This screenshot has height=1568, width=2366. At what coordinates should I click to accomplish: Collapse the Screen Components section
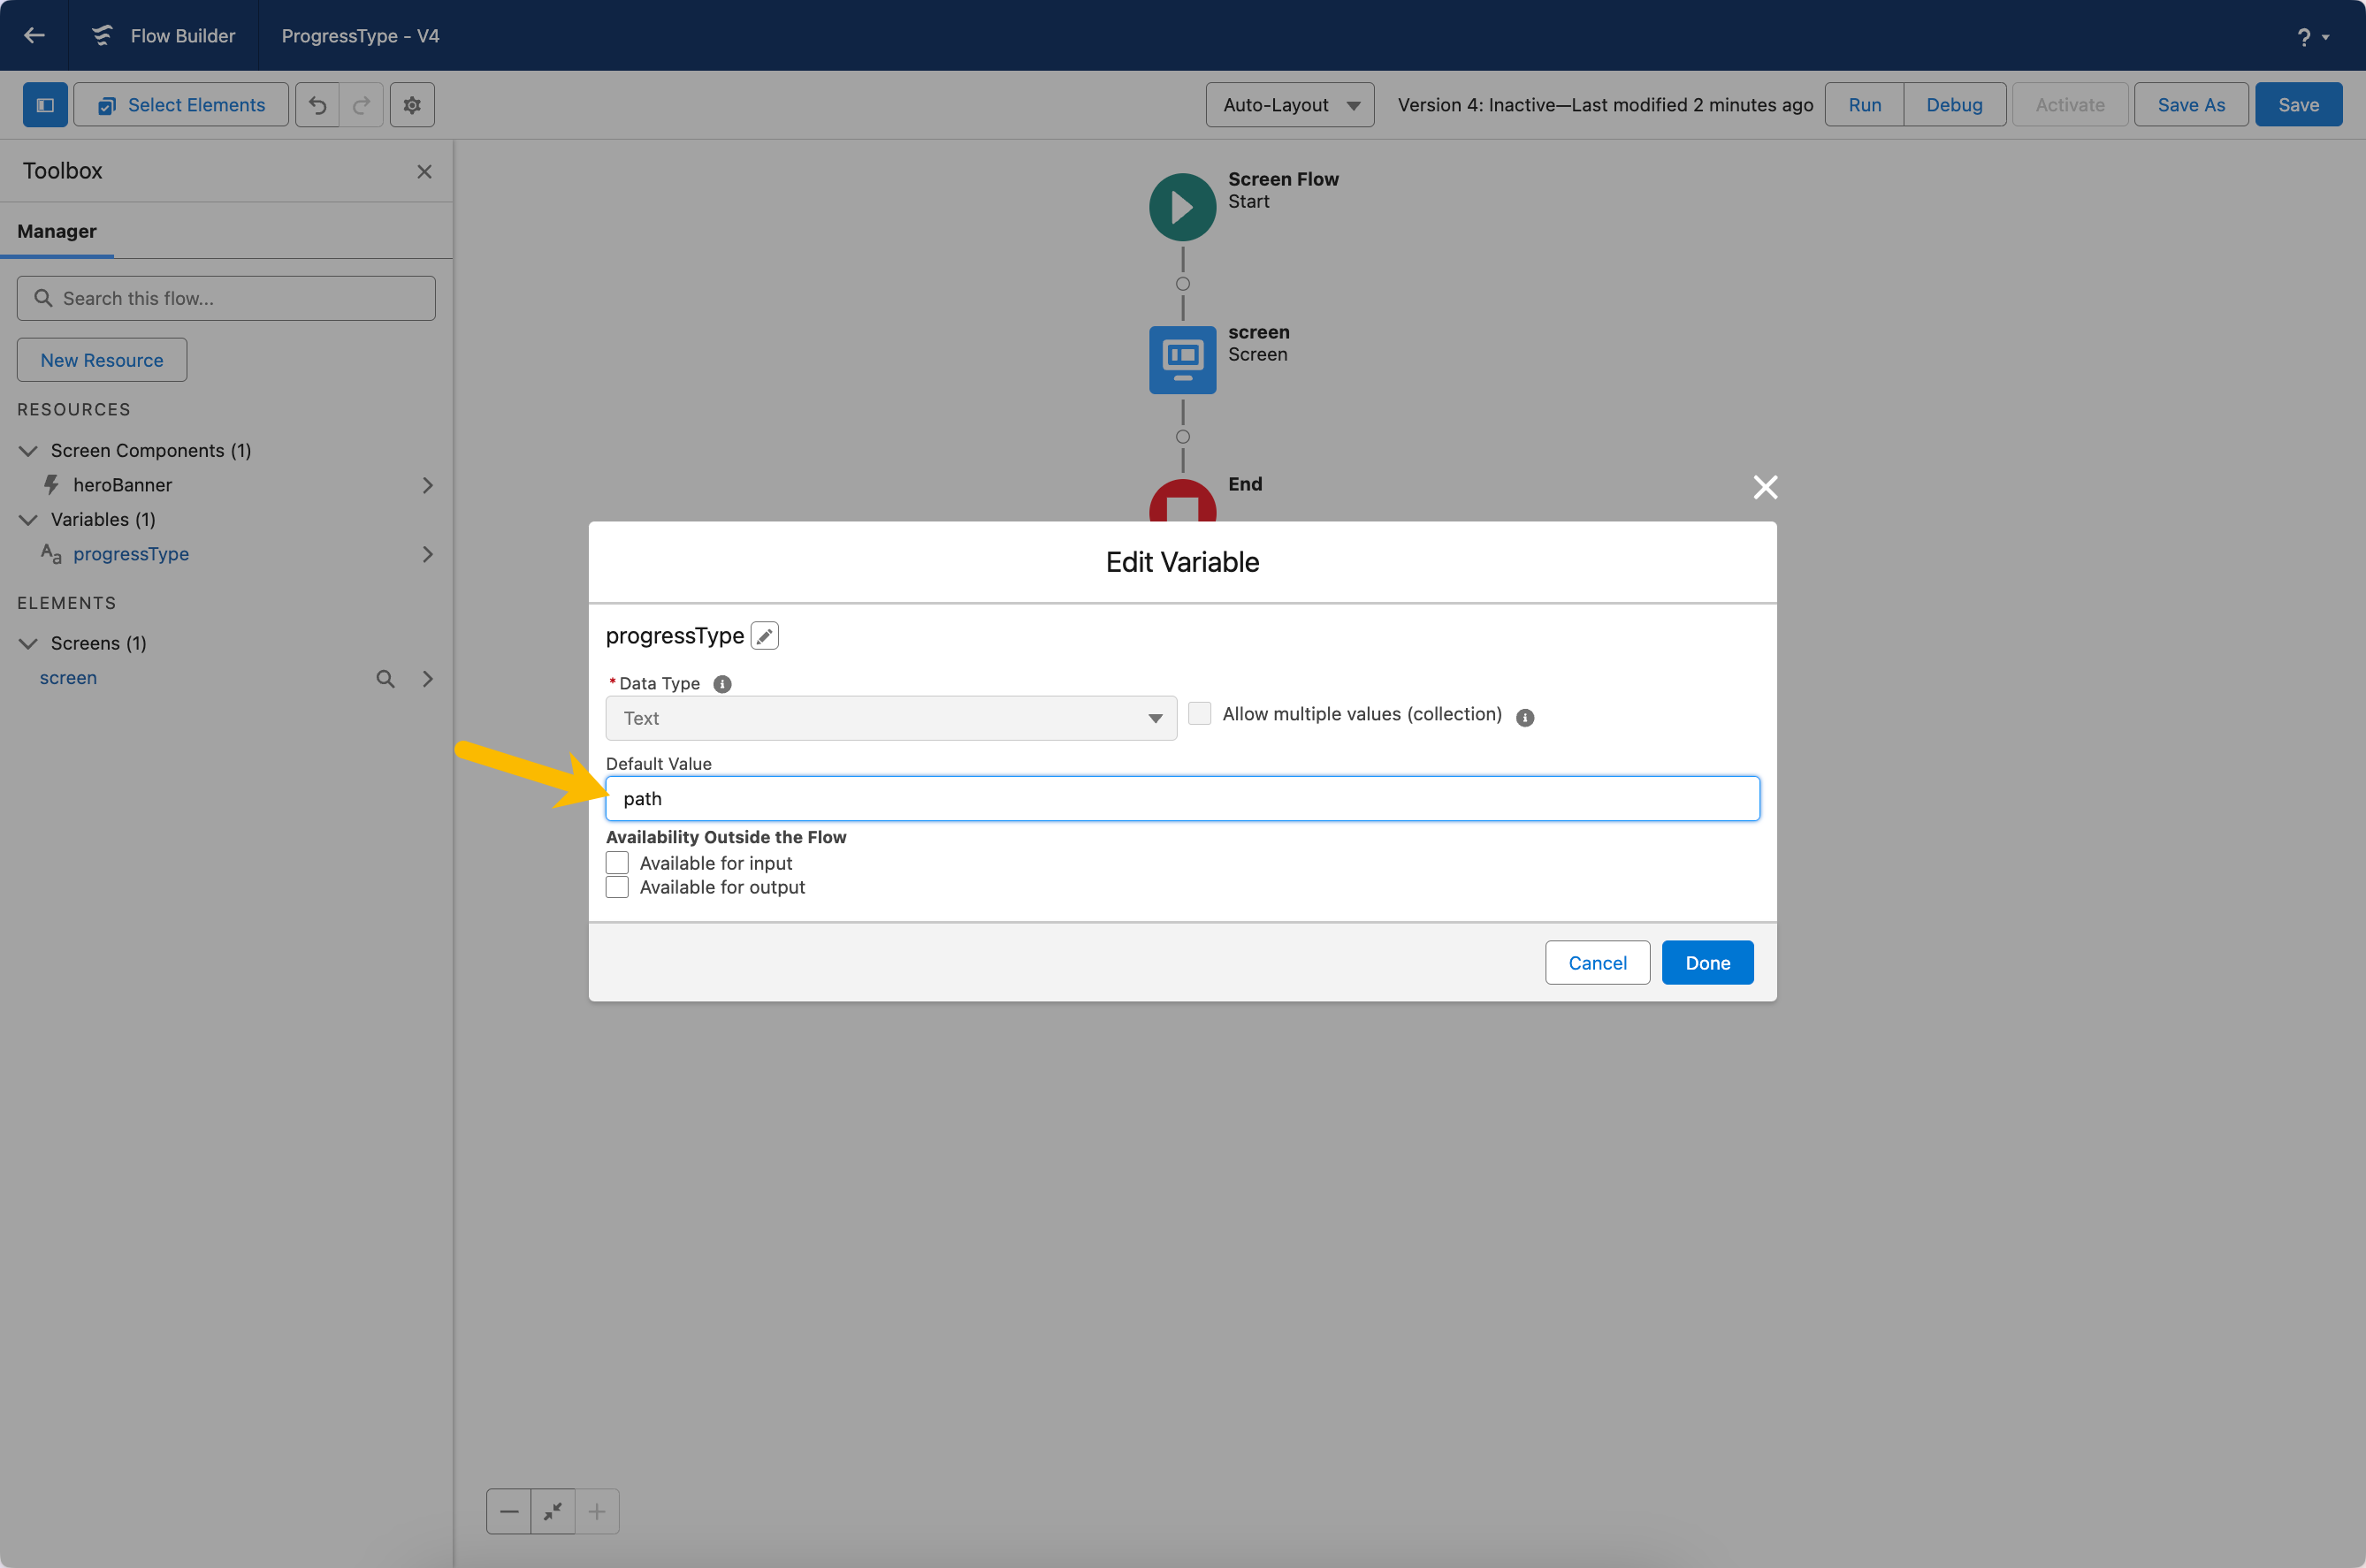[28, 451]
